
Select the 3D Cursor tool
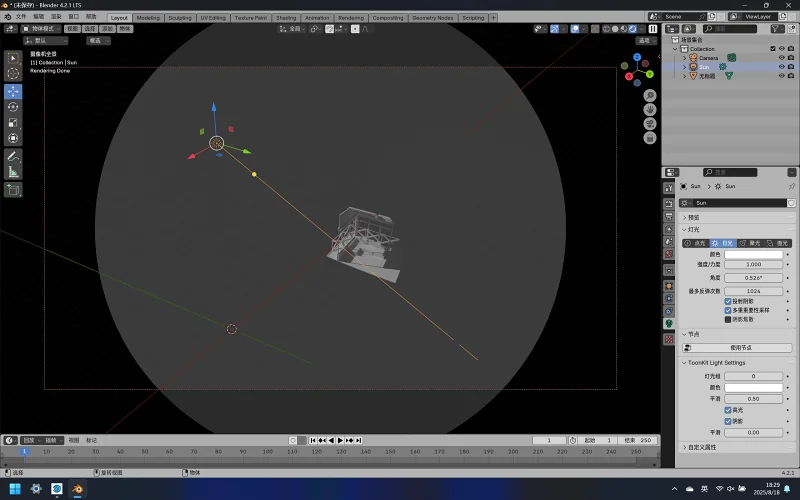point(13,74)
